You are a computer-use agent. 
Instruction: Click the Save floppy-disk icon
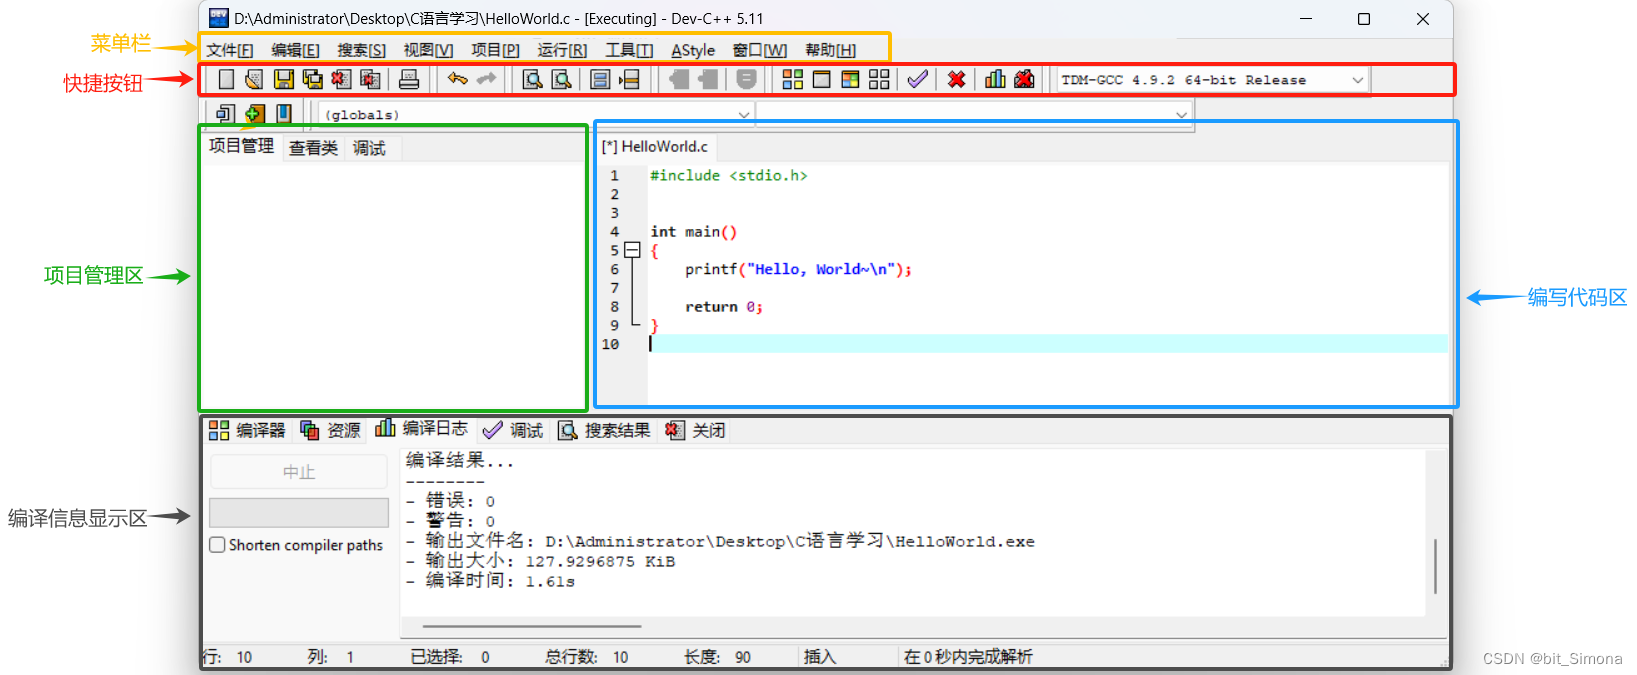[x=284, y=79]
